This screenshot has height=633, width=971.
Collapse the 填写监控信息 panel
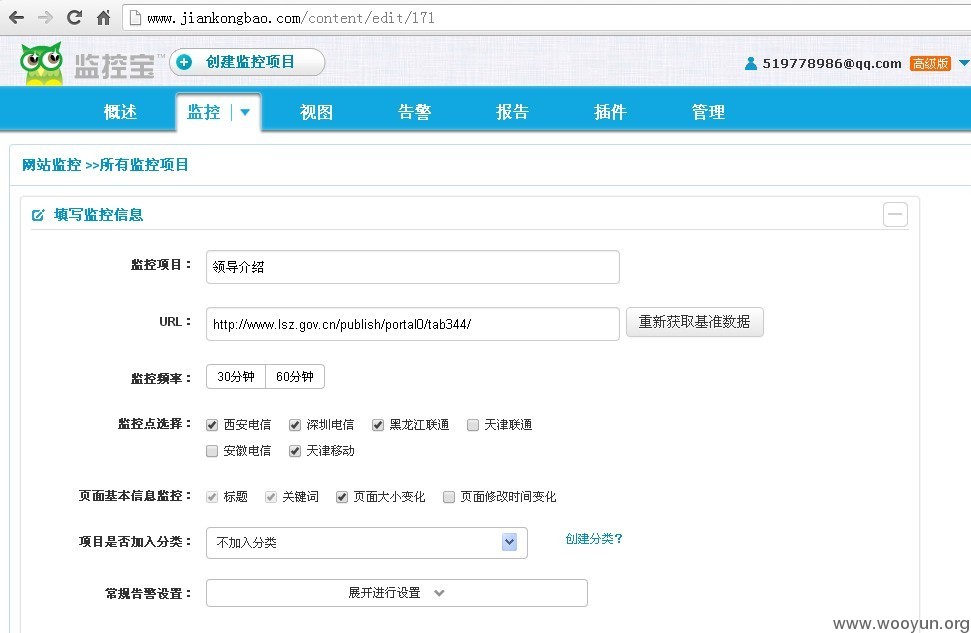(895, 214)
